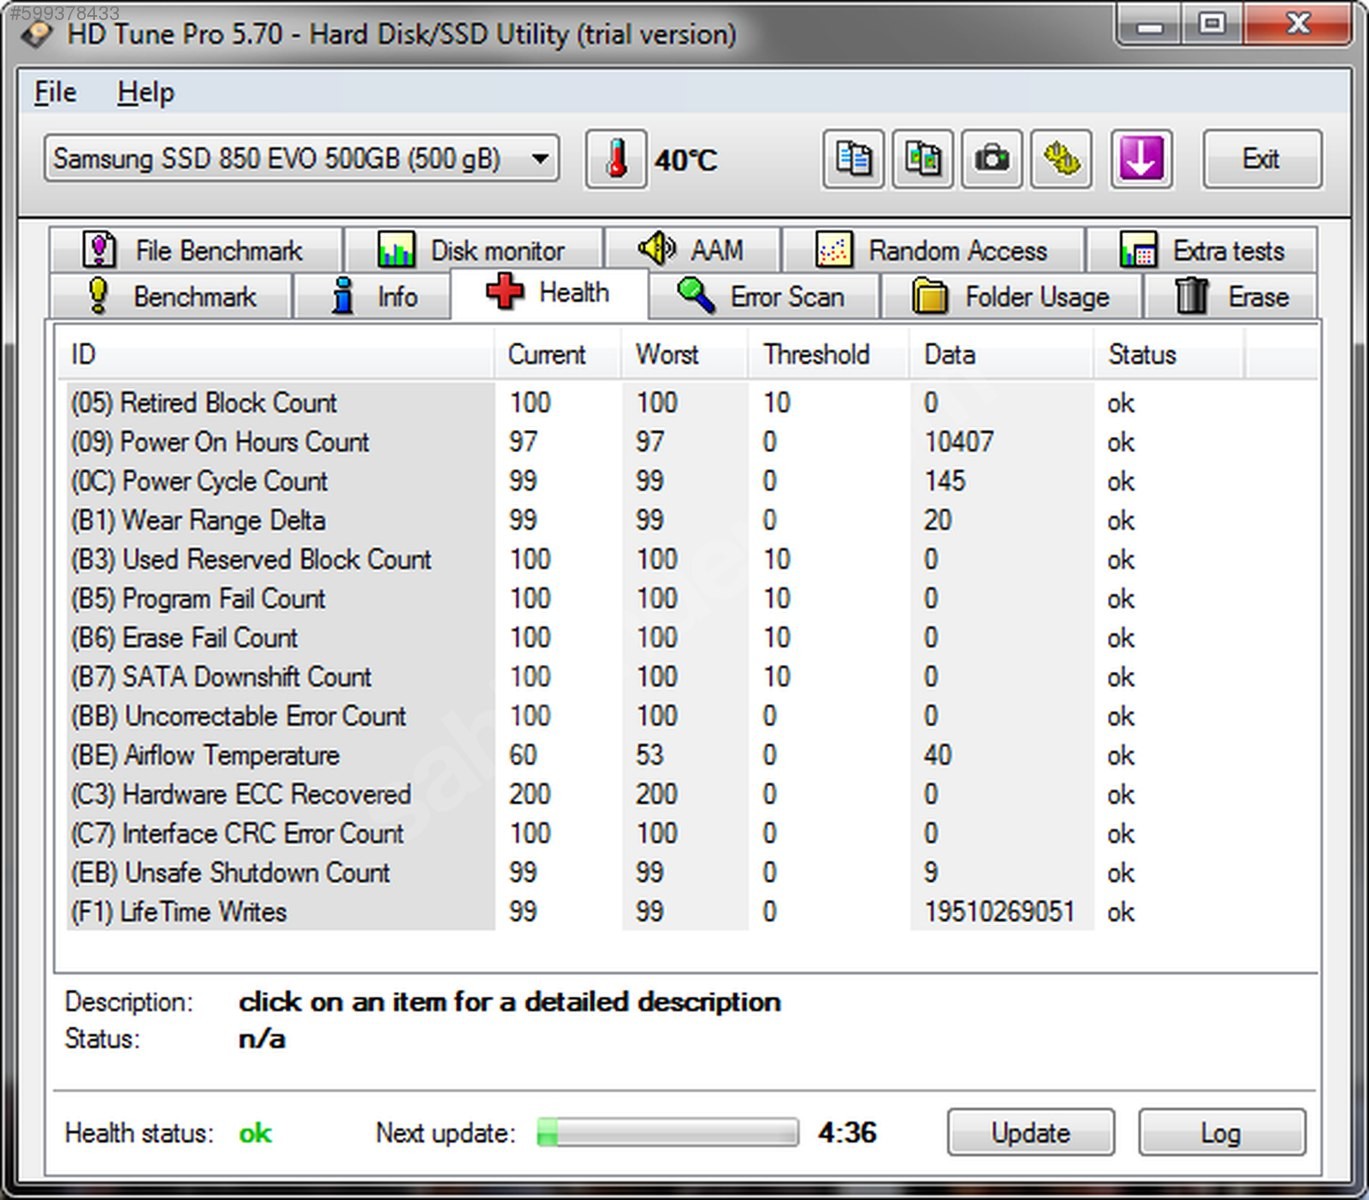
Task: Select the (B5) Program Fail Count row
Action: point(655,598)
